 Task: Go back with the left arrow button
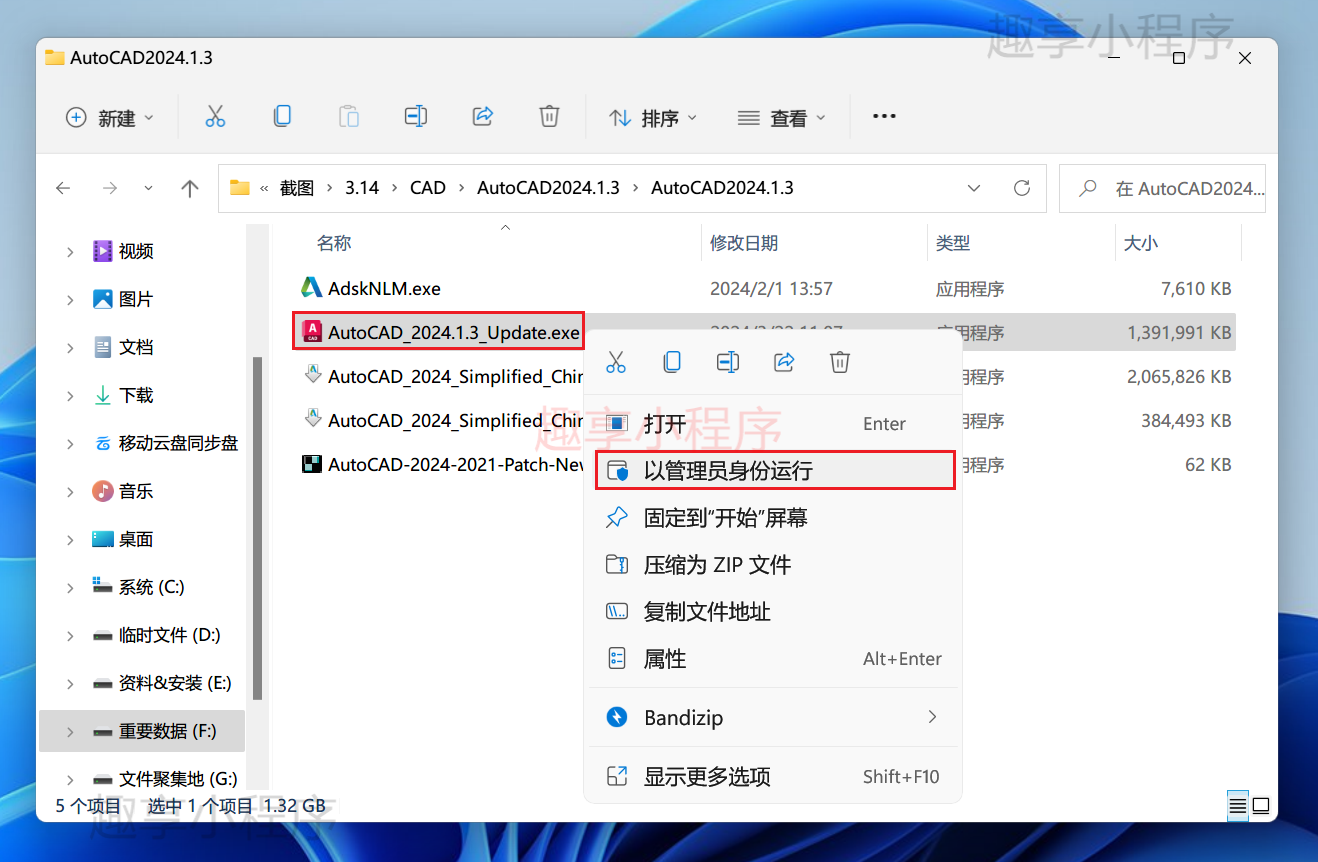point(63,188)
